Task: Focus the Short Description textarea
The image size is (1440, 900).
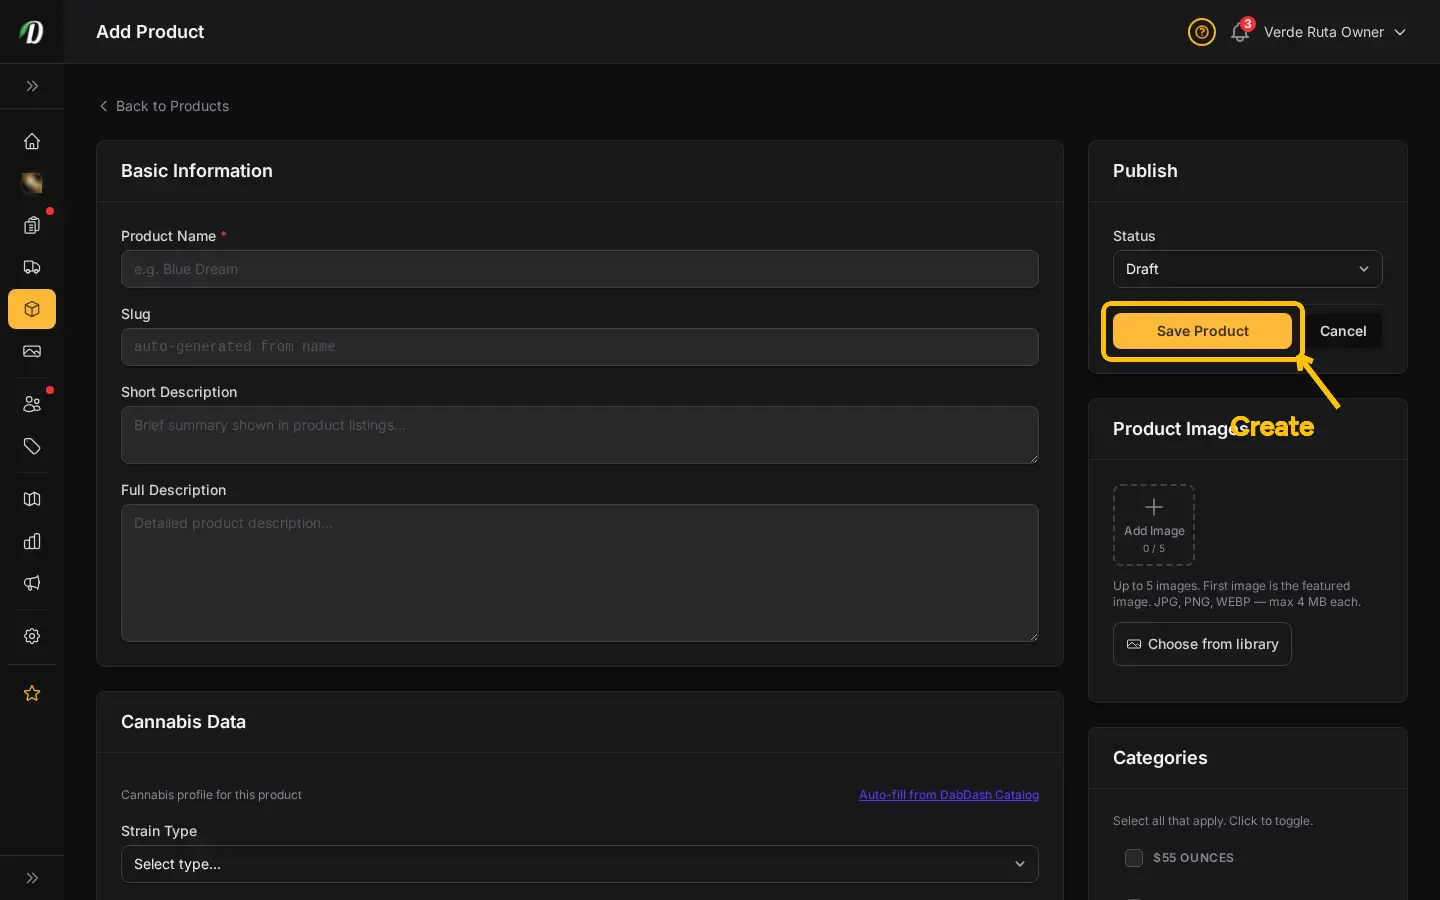Action: click(580, 435)
